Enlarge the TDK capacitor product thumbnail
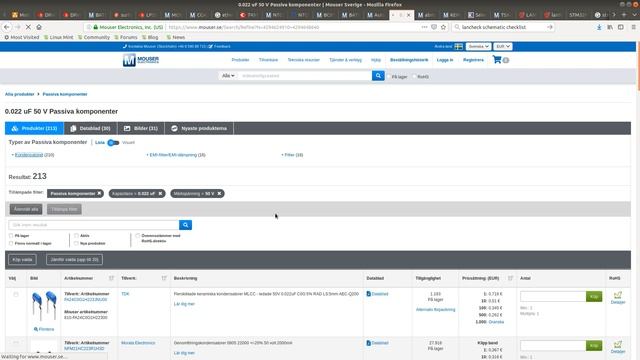This screenshot has height=360, width=640. (x=44, y=329)
